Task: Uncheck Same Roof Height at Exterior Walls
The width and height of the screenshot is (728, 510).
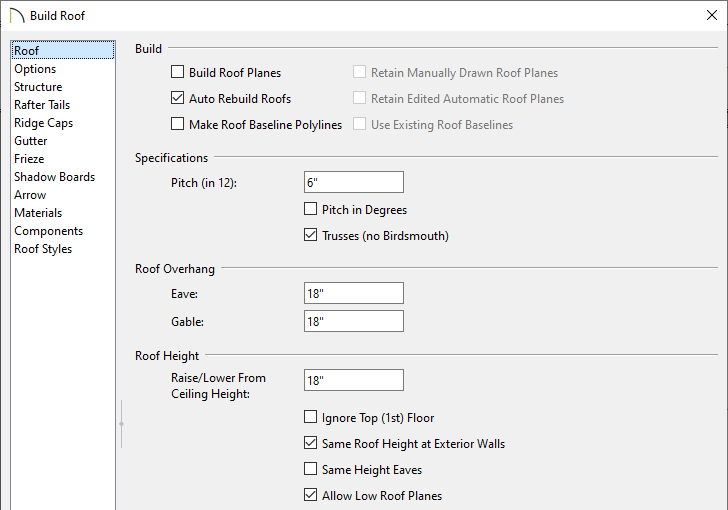Action: 311,443
